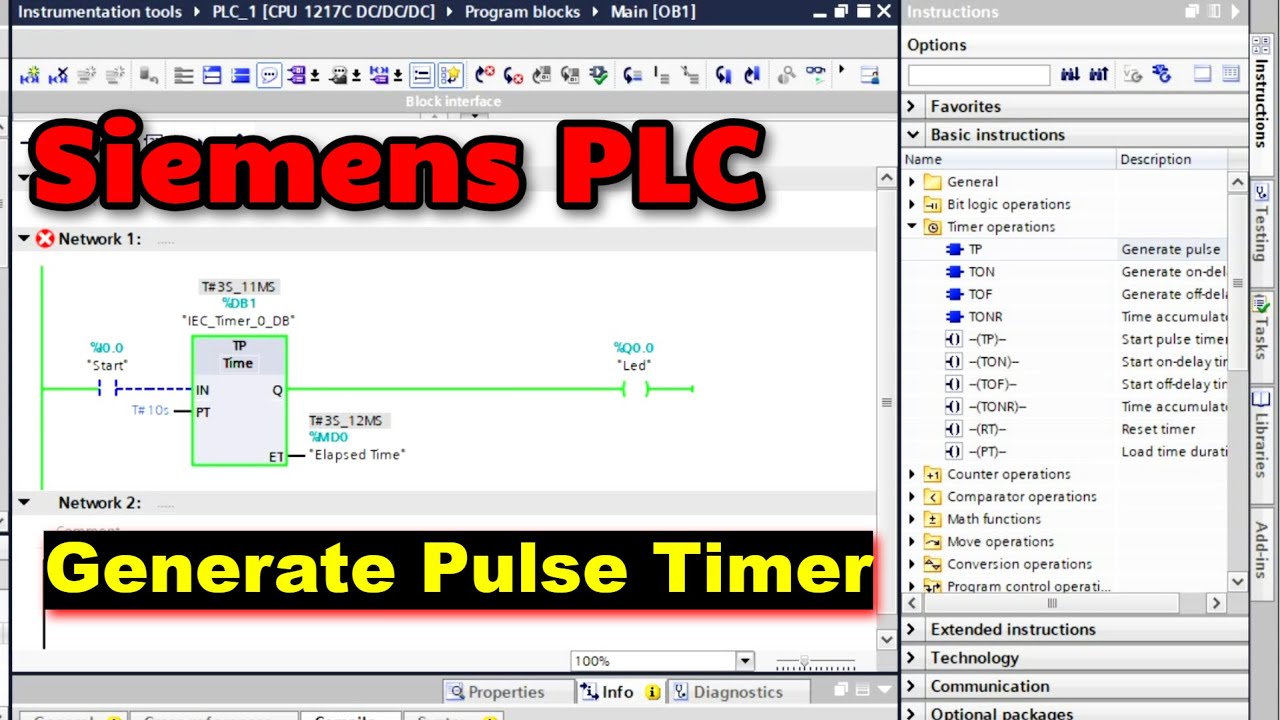Expand Comparator operations folder
1280x720 pixels.
point(911,497)
